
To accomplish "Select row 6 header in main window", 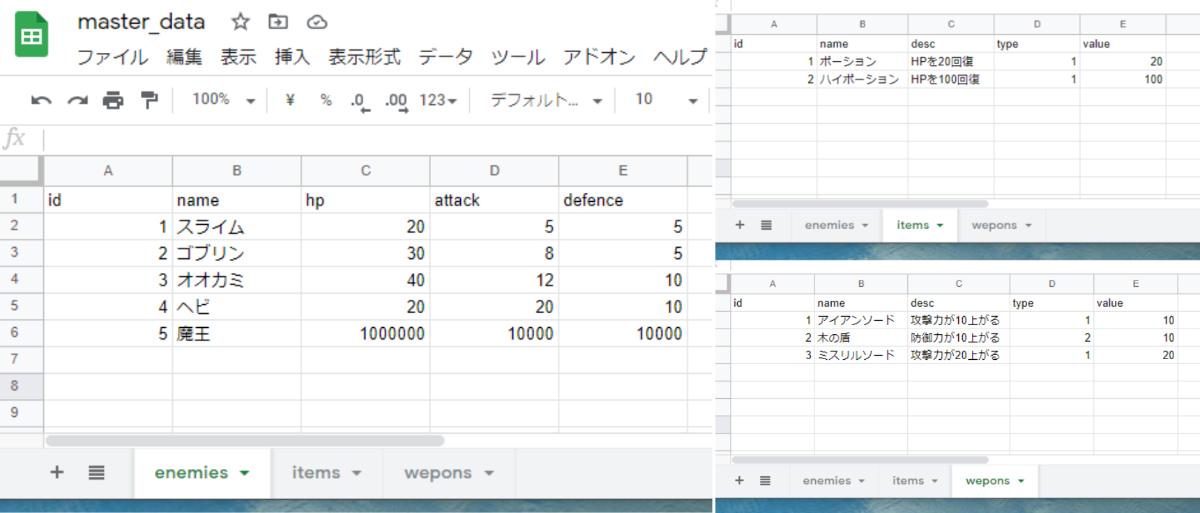I will click(x=21, y=334).
